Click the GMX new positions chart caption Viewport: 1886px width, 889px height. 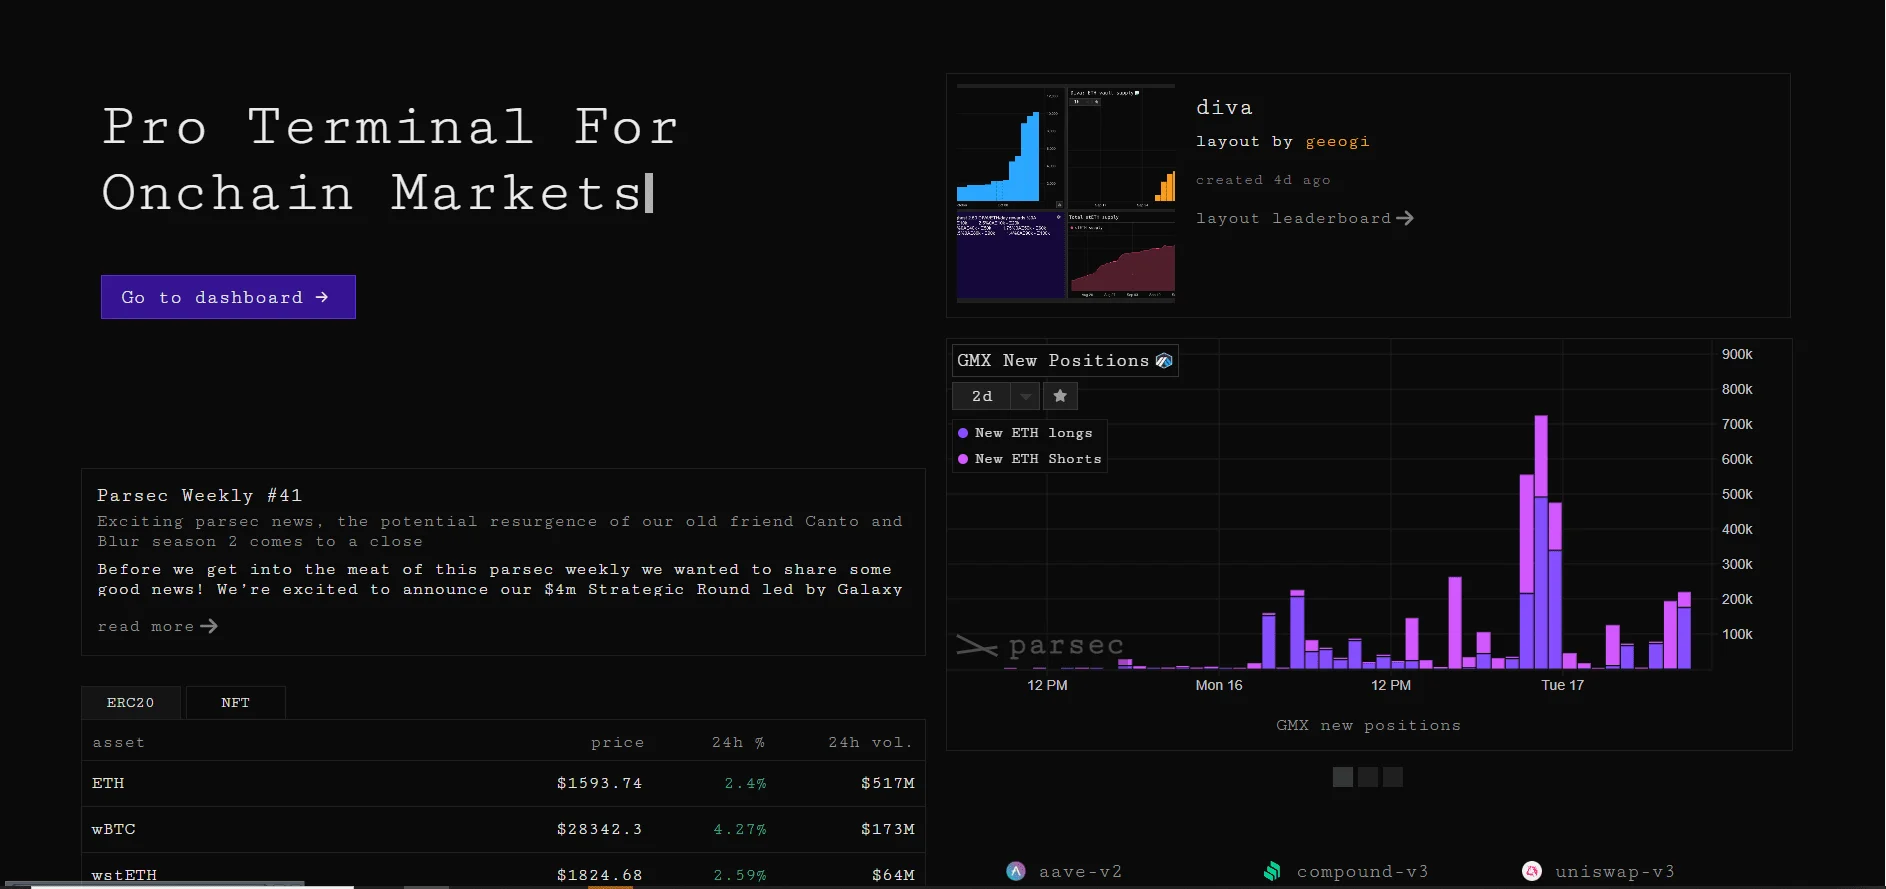1369,725
